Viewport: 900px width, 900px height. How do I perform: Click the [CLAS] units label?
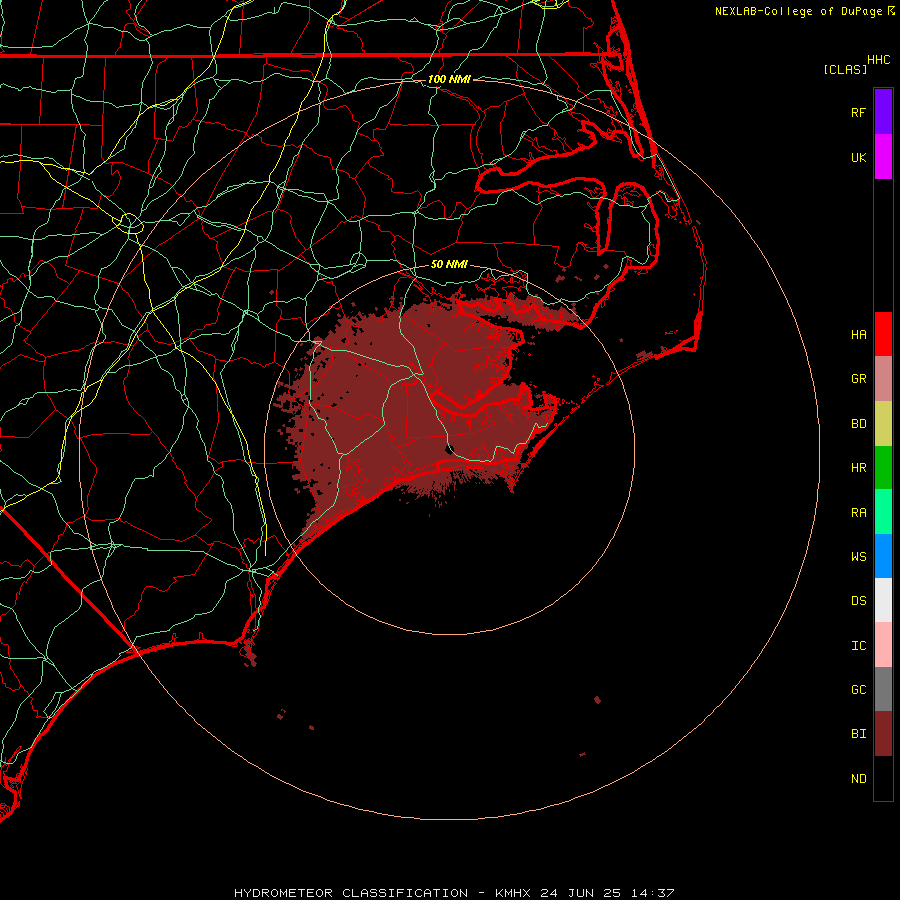coord(845,69)
